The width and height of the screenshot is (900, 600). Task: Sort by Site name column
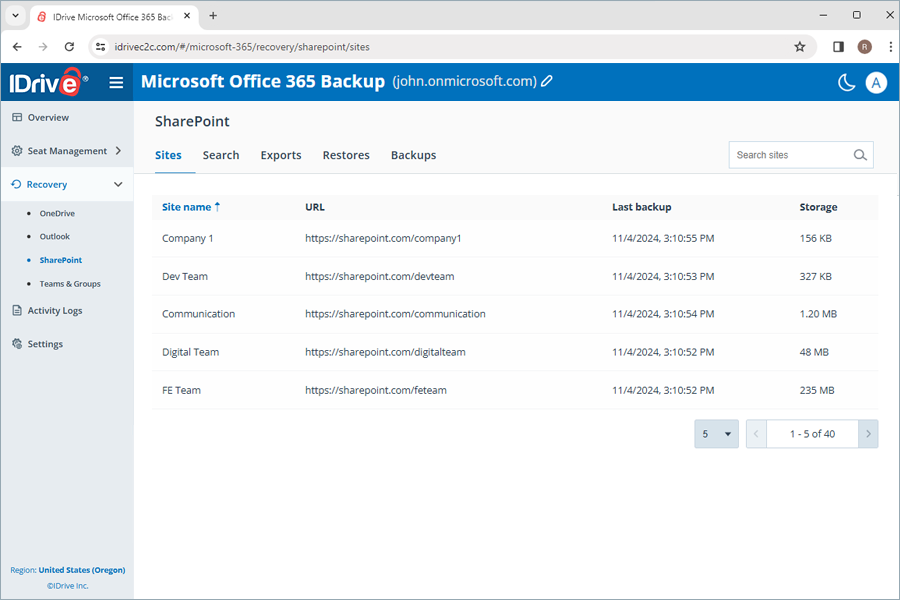click(x=187, y=207)
